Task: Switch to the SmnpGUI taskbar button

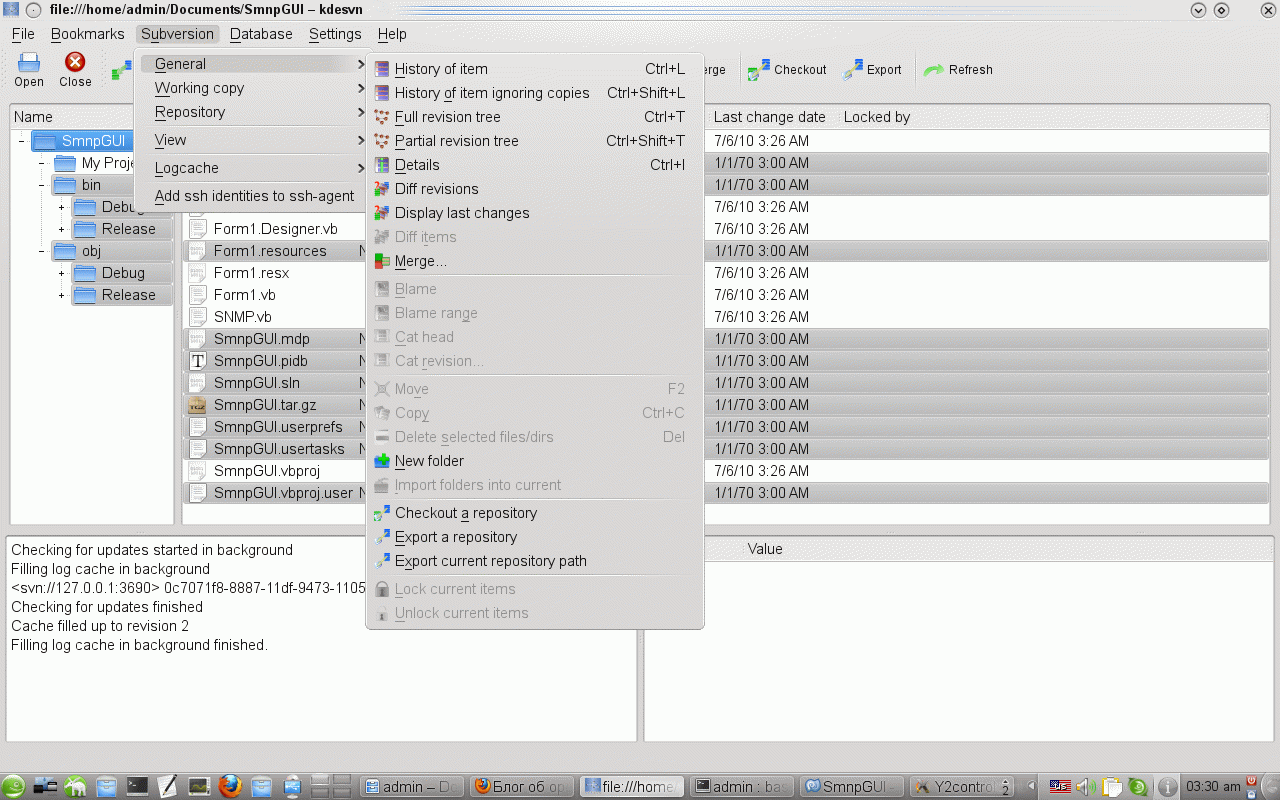Action: tap(853, 787)
